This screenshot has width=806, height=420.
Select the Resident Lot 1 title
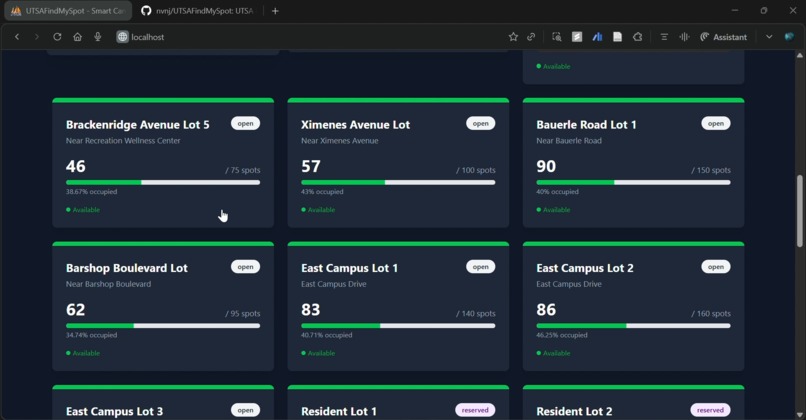339,412
